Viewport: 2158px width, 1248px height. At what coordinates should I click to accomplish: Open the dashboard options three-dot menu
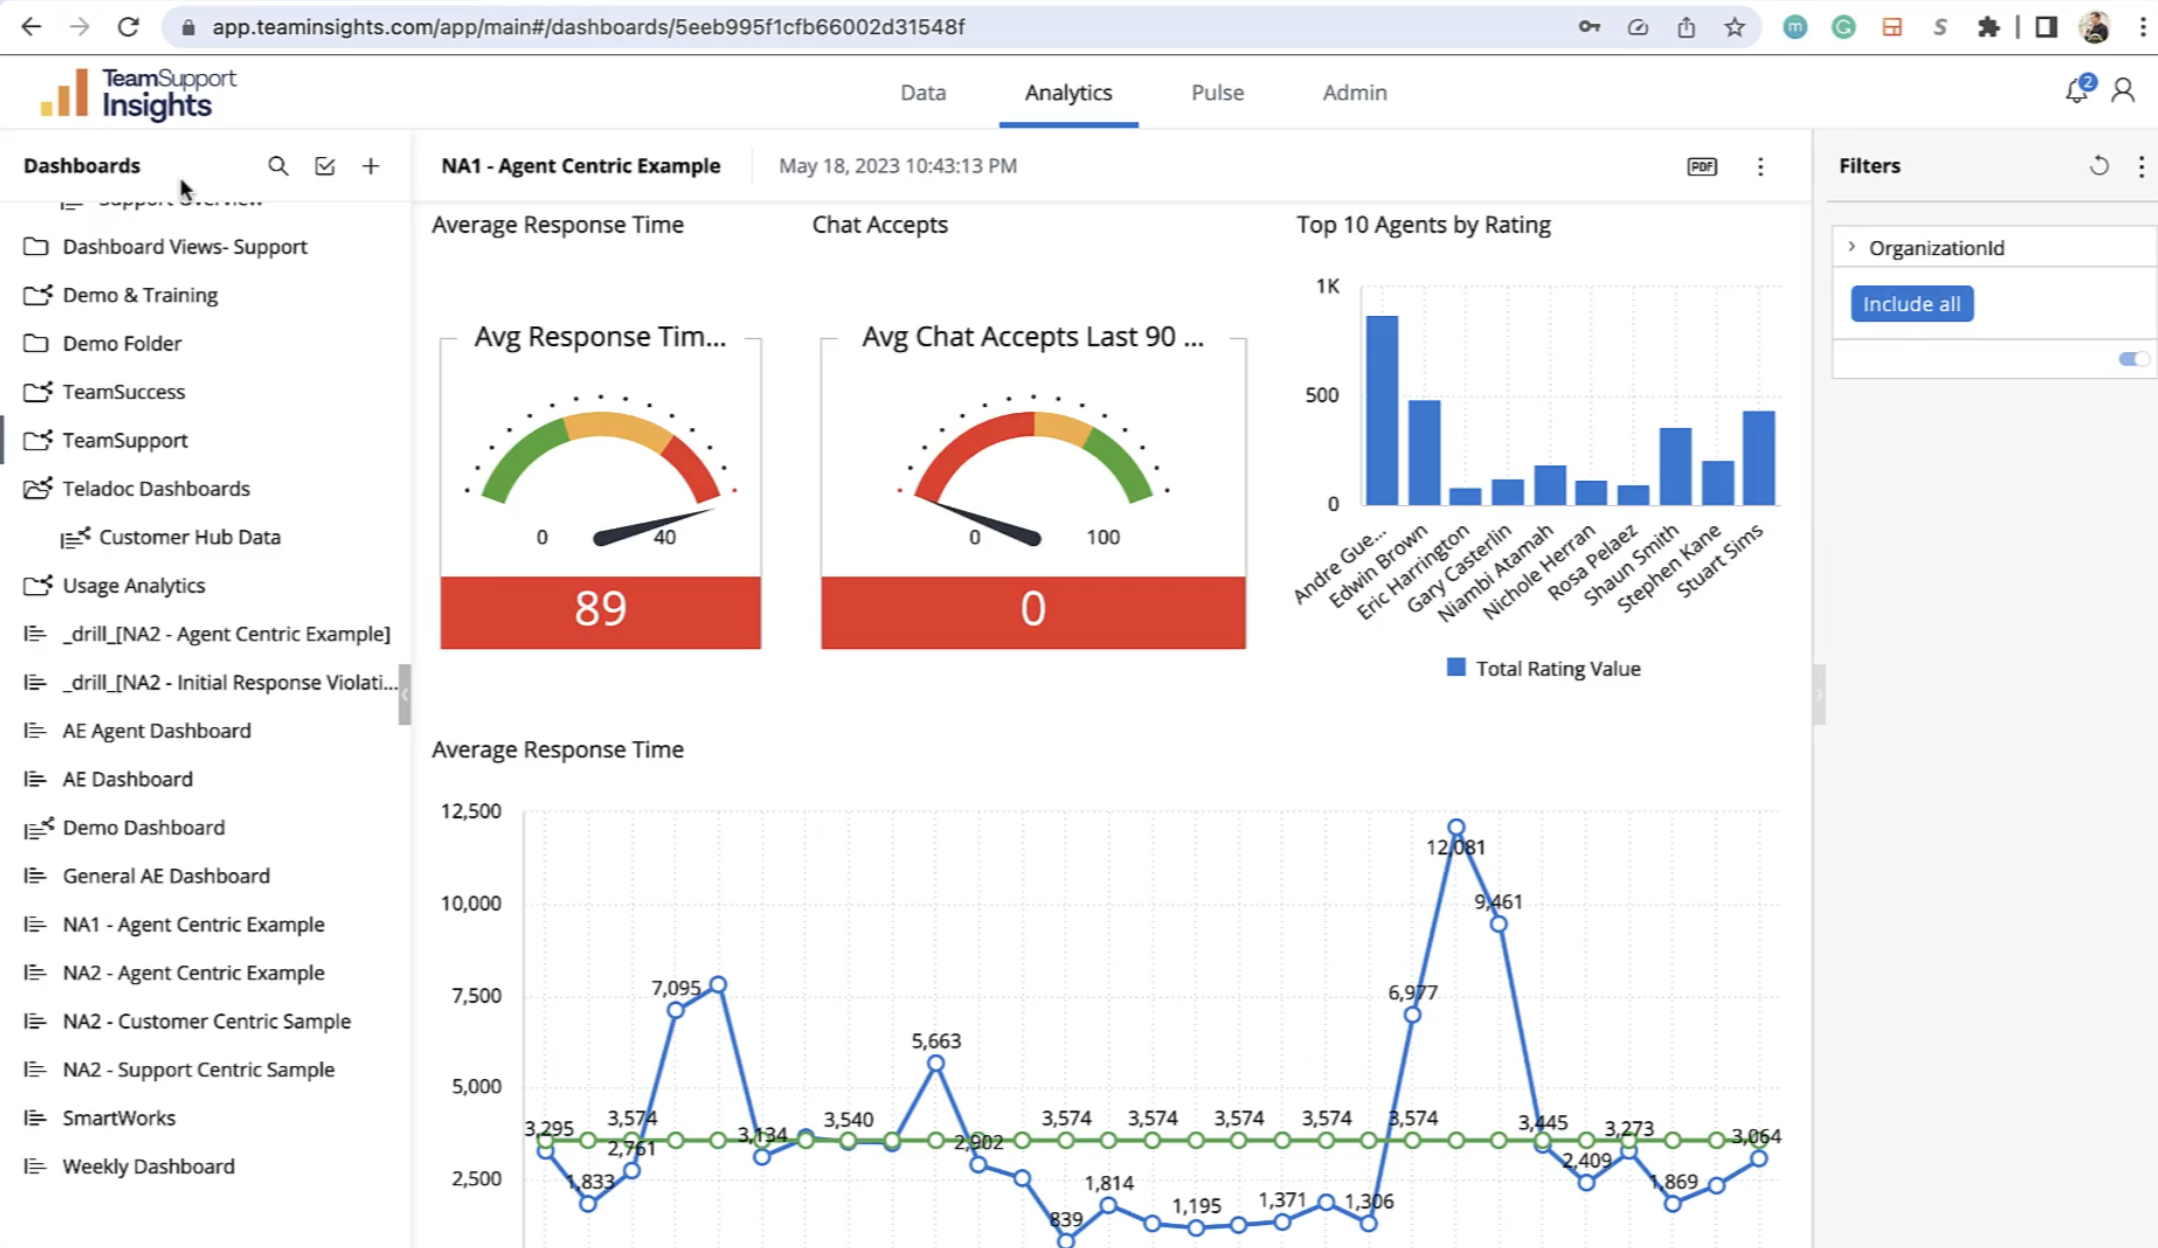(x=1760, y=167)
